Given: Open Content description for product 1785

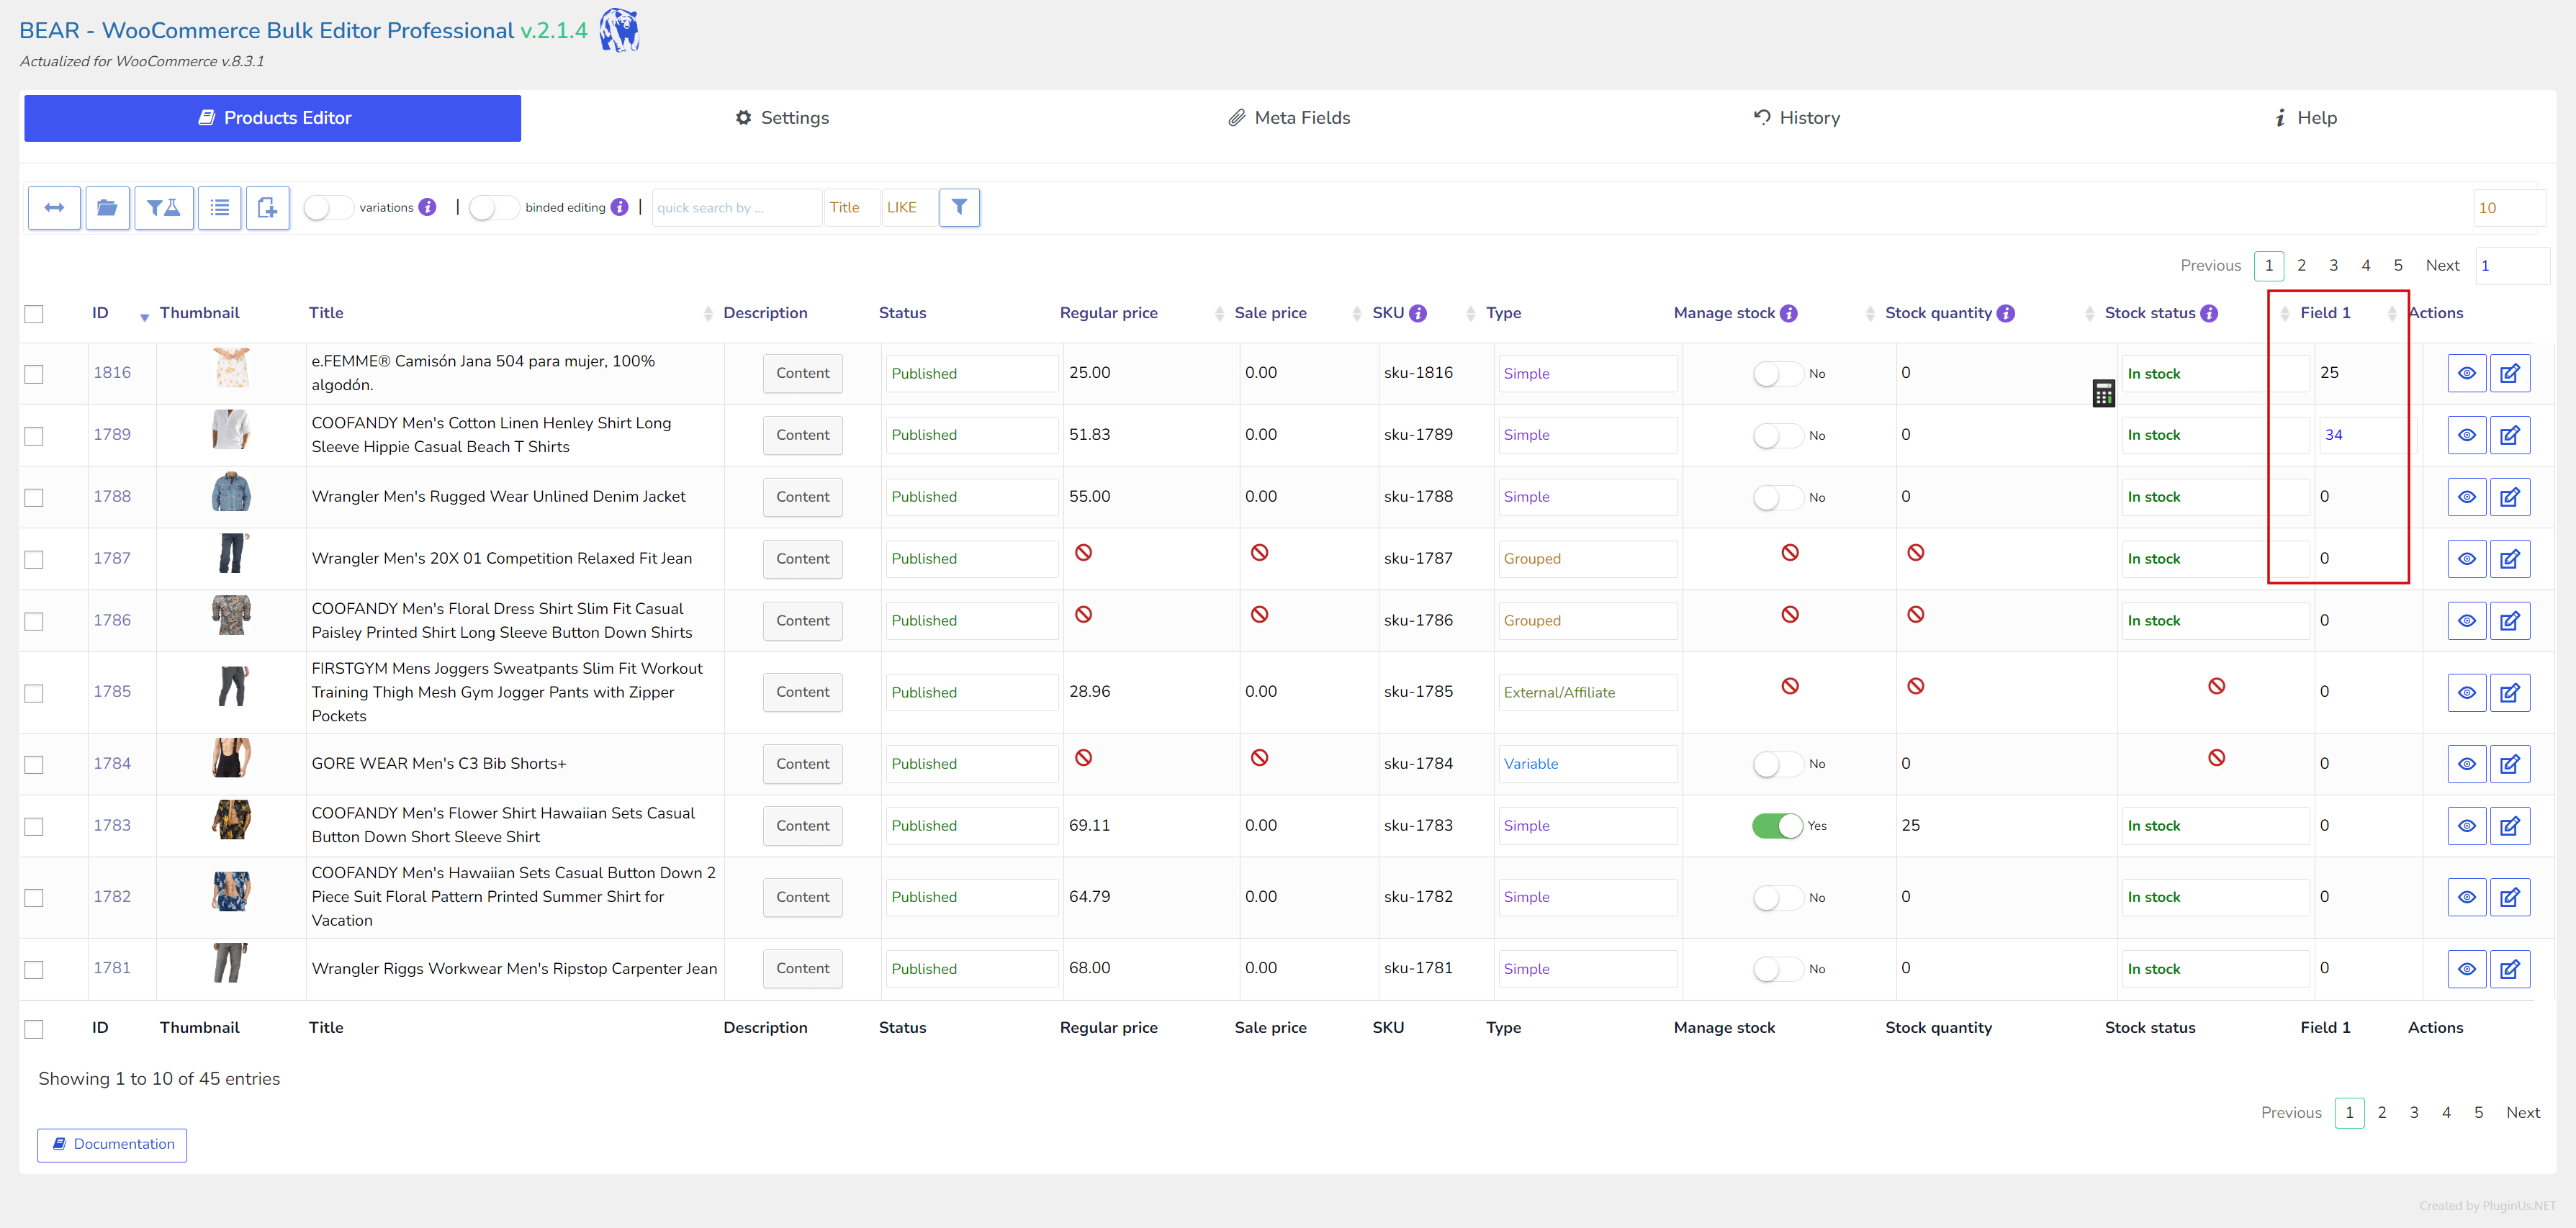Looking at the screenshot, I should click(802, 692).
